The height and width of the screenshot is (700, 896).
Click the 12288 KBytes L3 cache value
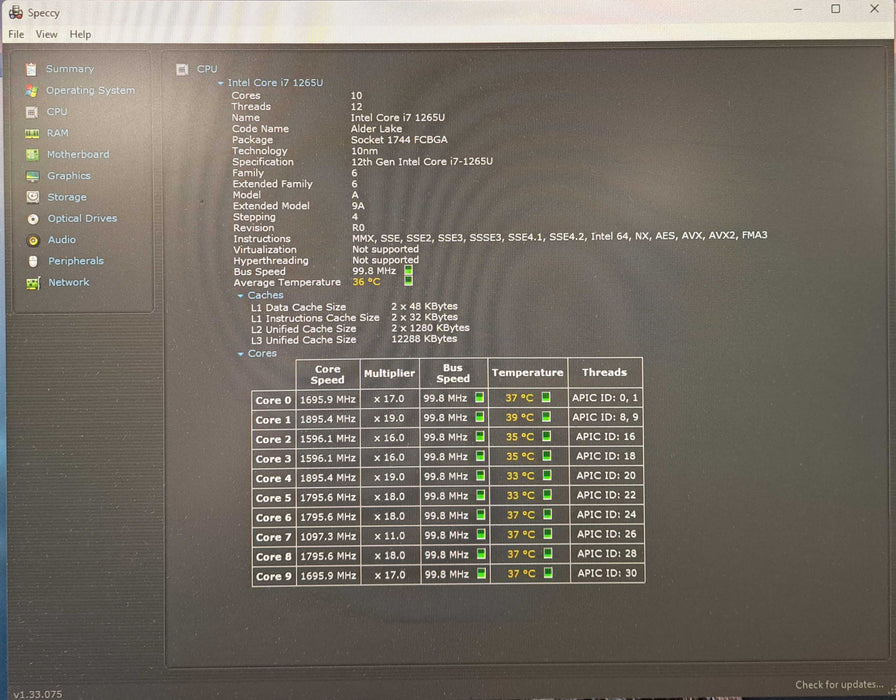click(x=424, y=338)
